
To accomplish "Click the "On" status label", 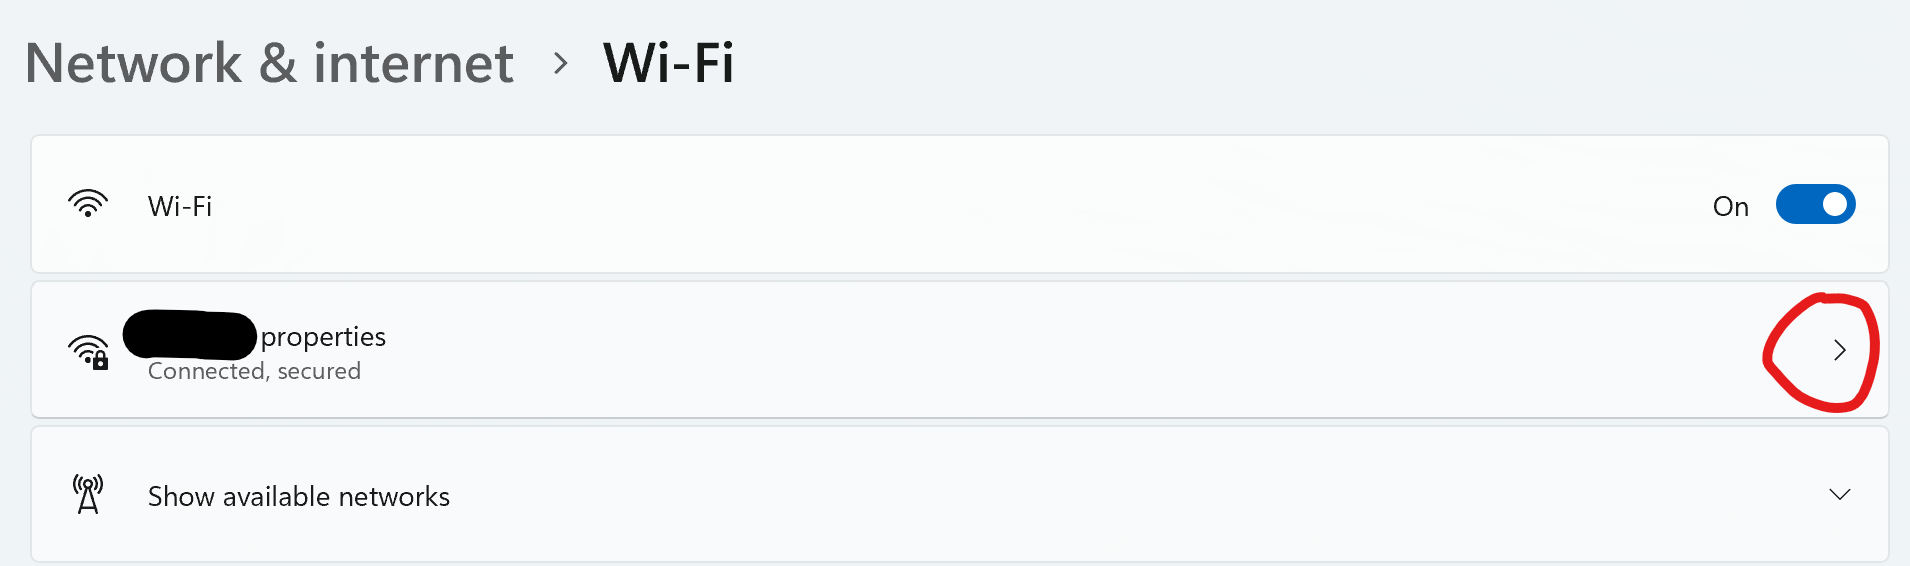I will 1730,206.
